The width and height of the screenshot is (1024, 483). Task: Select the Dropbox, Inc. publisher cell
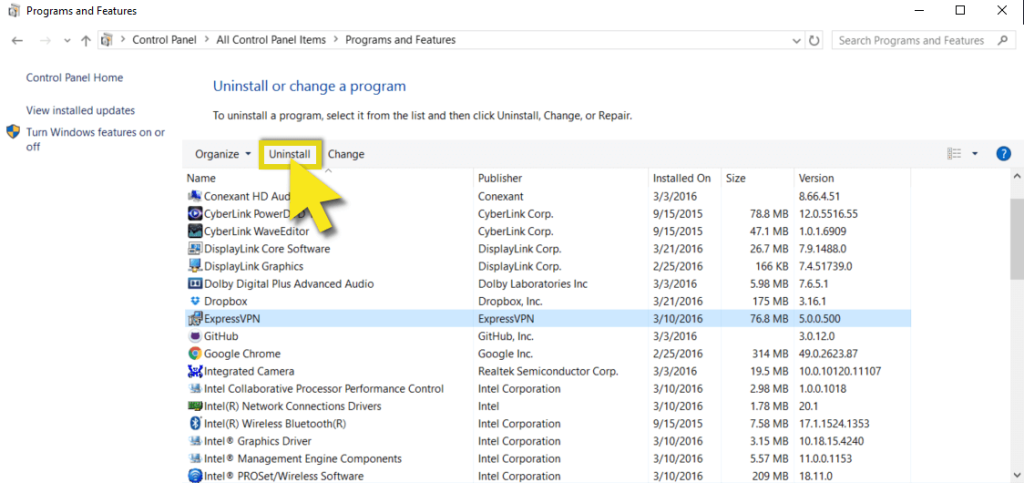point(509,302)
